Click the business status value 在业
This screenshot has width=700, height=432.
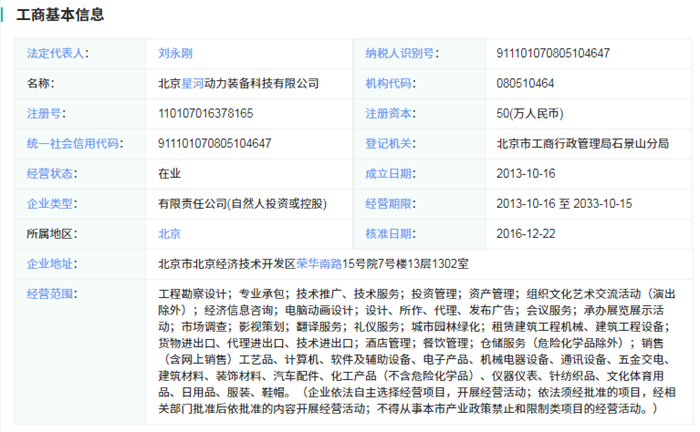point(169,173)
